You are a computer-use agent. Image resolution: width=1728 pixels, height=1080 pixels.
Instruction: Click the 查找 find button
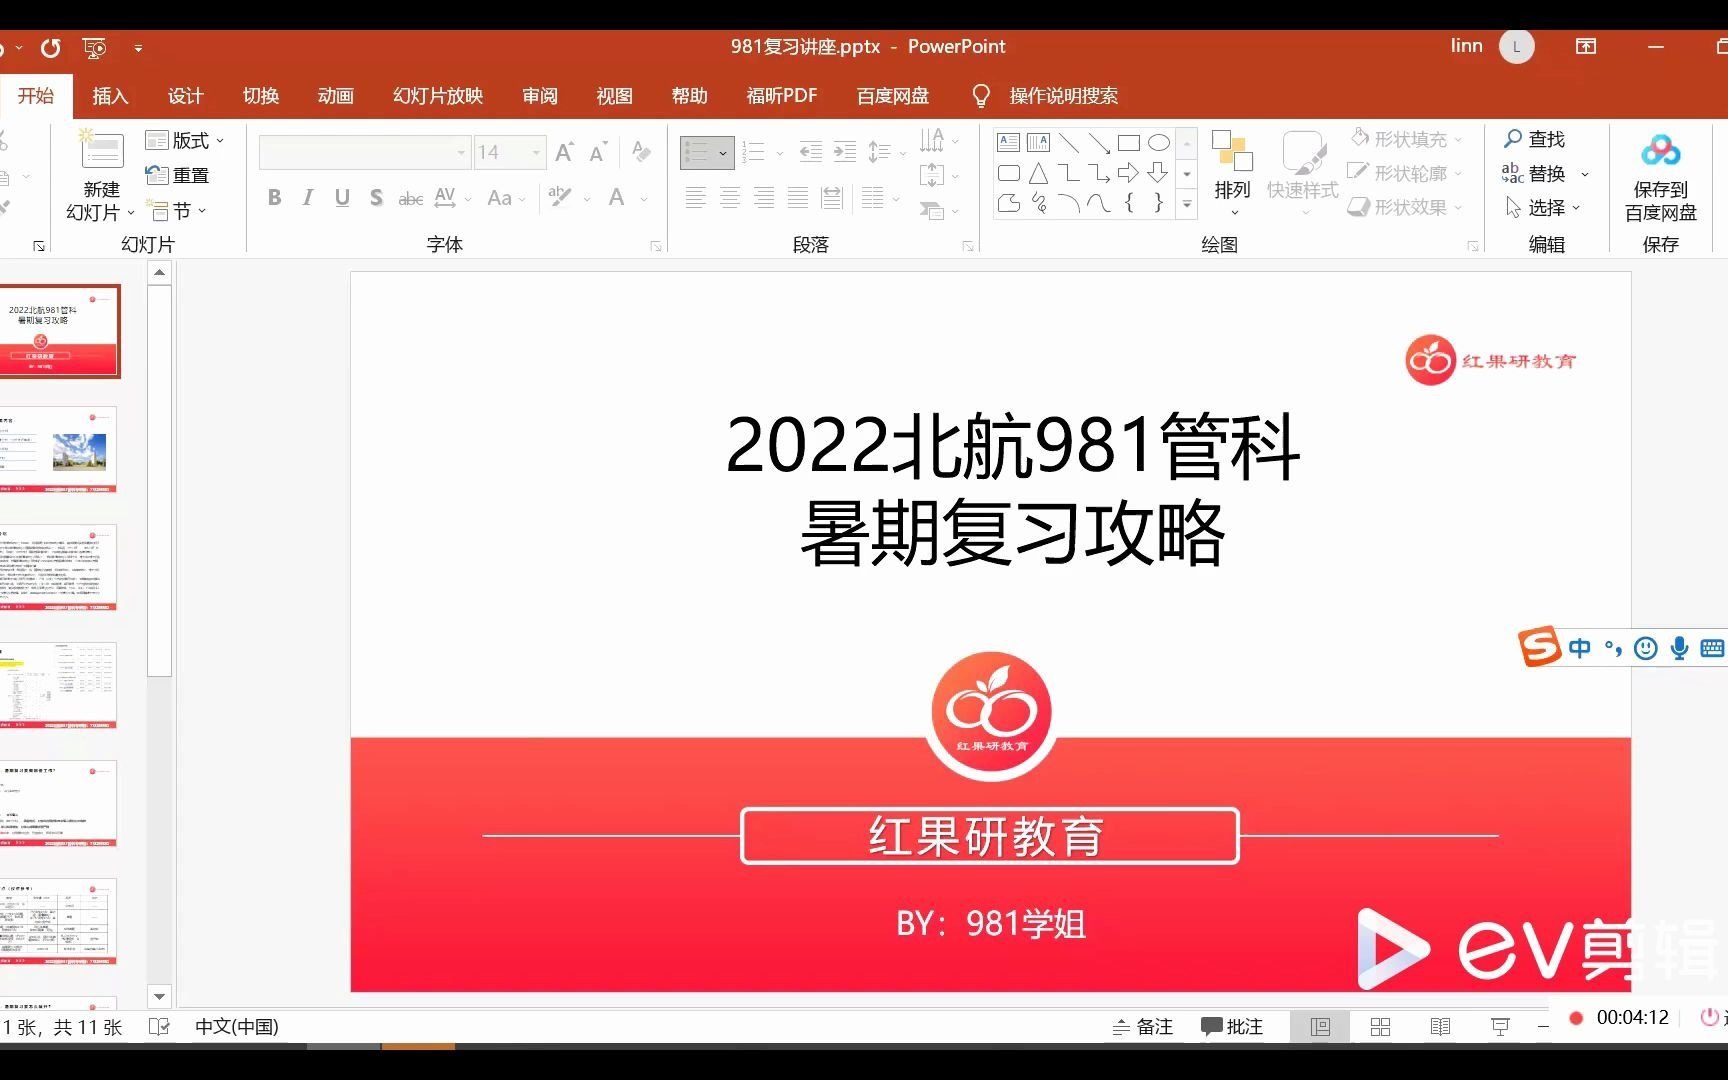(1535, 139)
